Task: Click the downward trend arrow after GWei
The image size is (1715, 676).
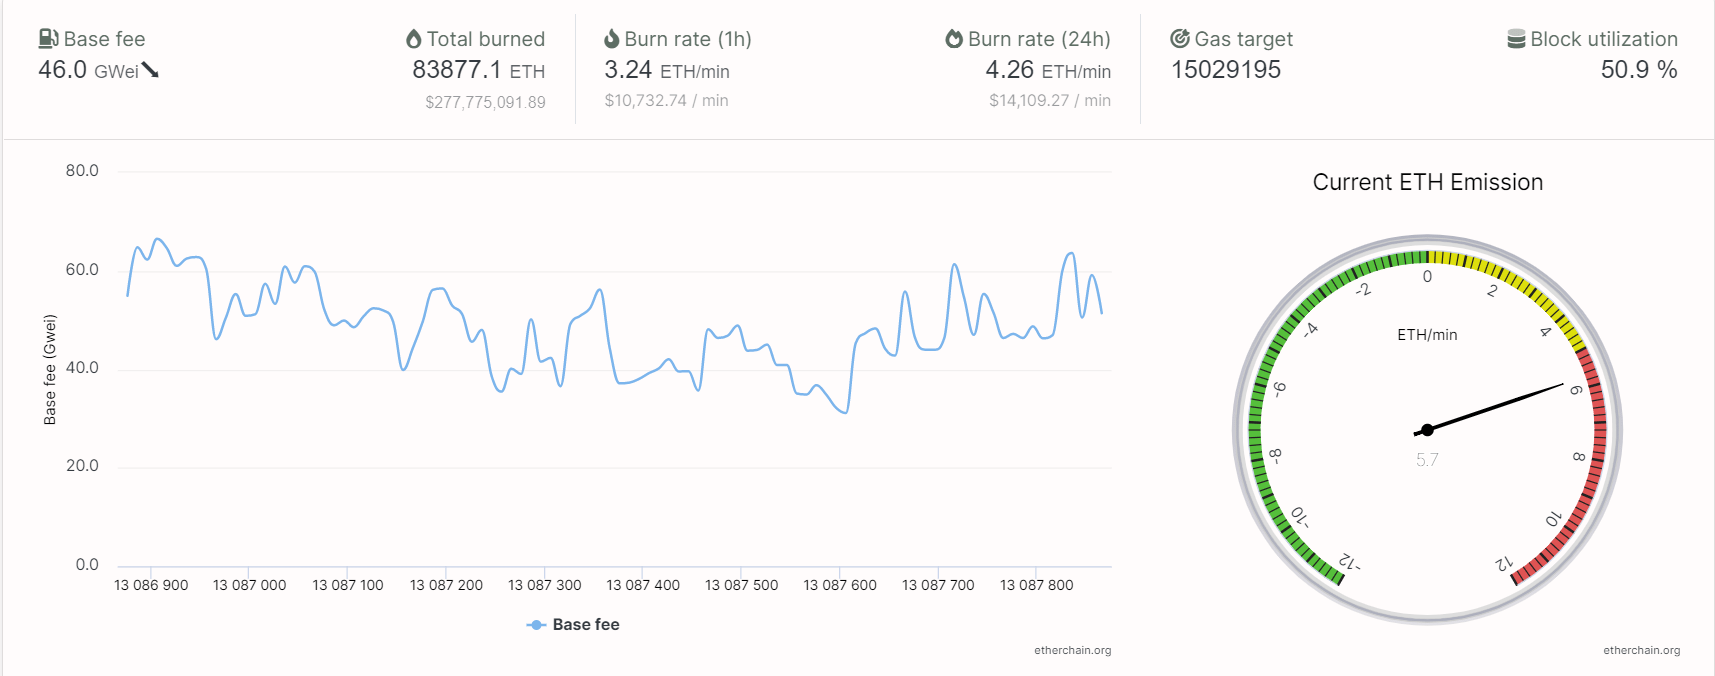Action: [x=151, y=70]
